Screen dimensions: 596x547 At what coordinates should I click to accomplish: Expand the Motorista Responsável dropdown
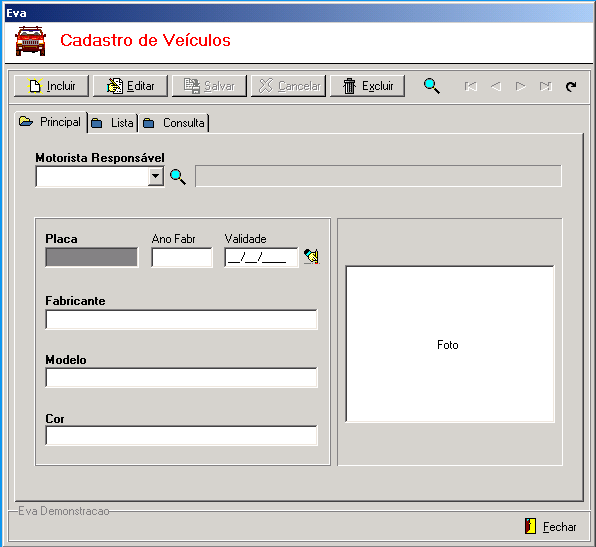tap(155, 176)
